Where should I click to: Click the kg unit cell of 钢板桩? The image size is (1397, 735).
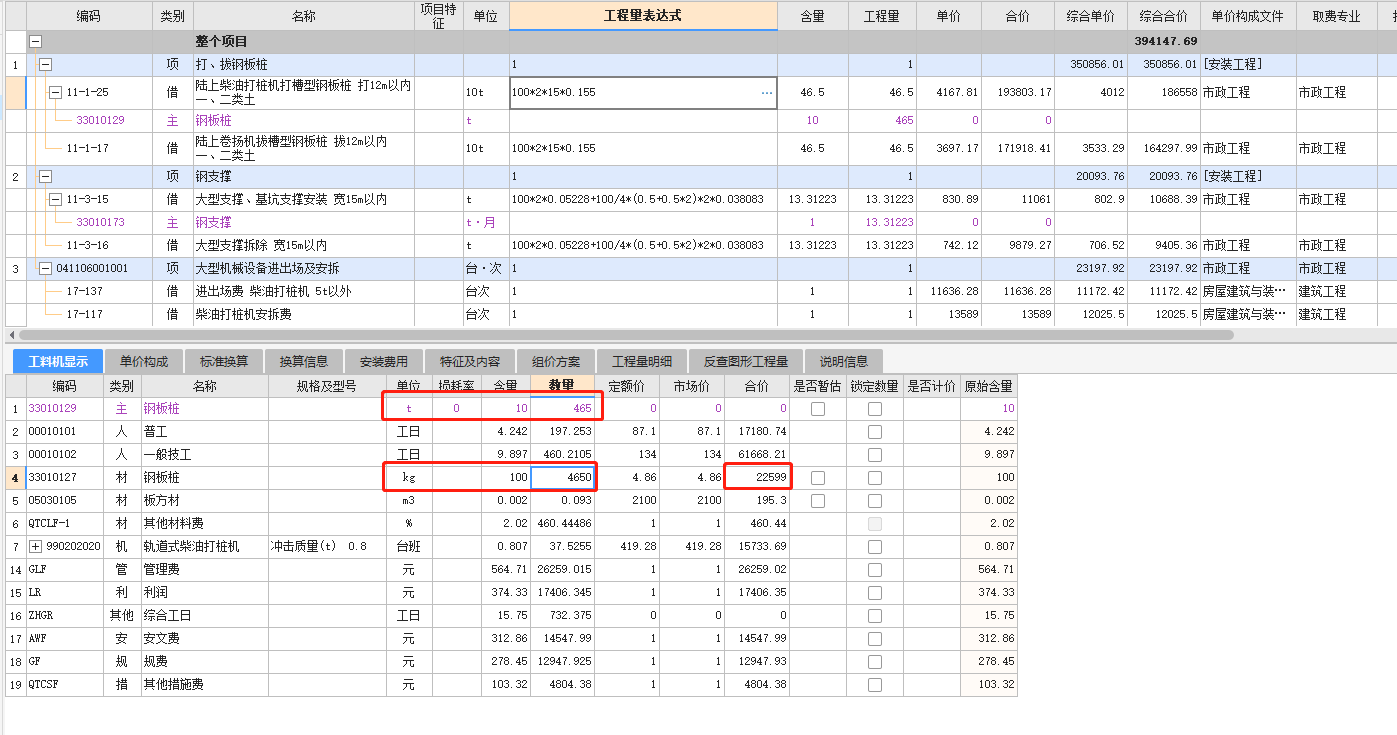click(409, 478)
